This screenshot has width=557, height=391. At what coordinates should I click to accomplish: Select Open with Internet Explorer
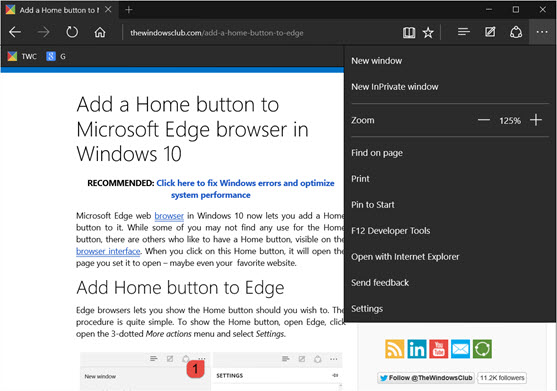coord(405,257)
